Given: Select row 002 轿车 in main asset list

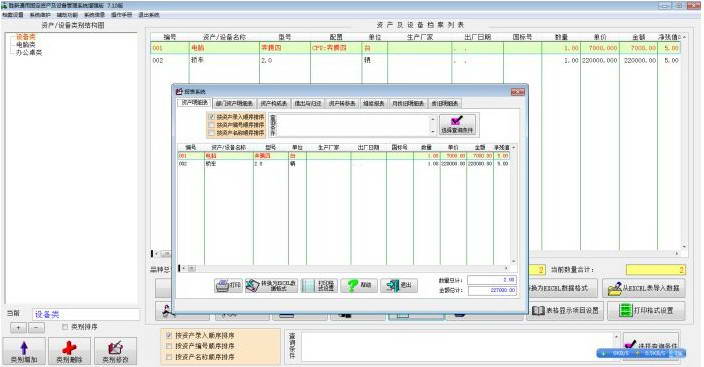Looking at the screenshot, I should point(415,60).
